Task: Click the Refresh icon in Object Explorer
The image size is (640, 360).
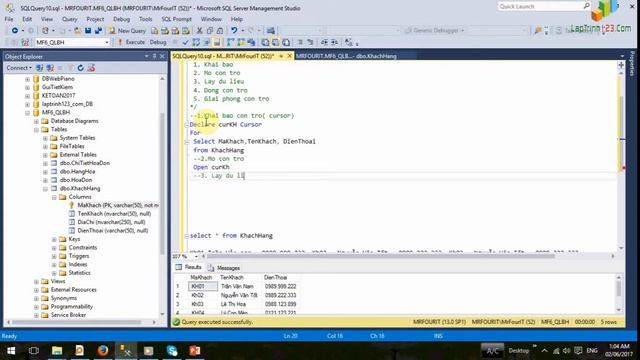Action: [x=80, y=68]
